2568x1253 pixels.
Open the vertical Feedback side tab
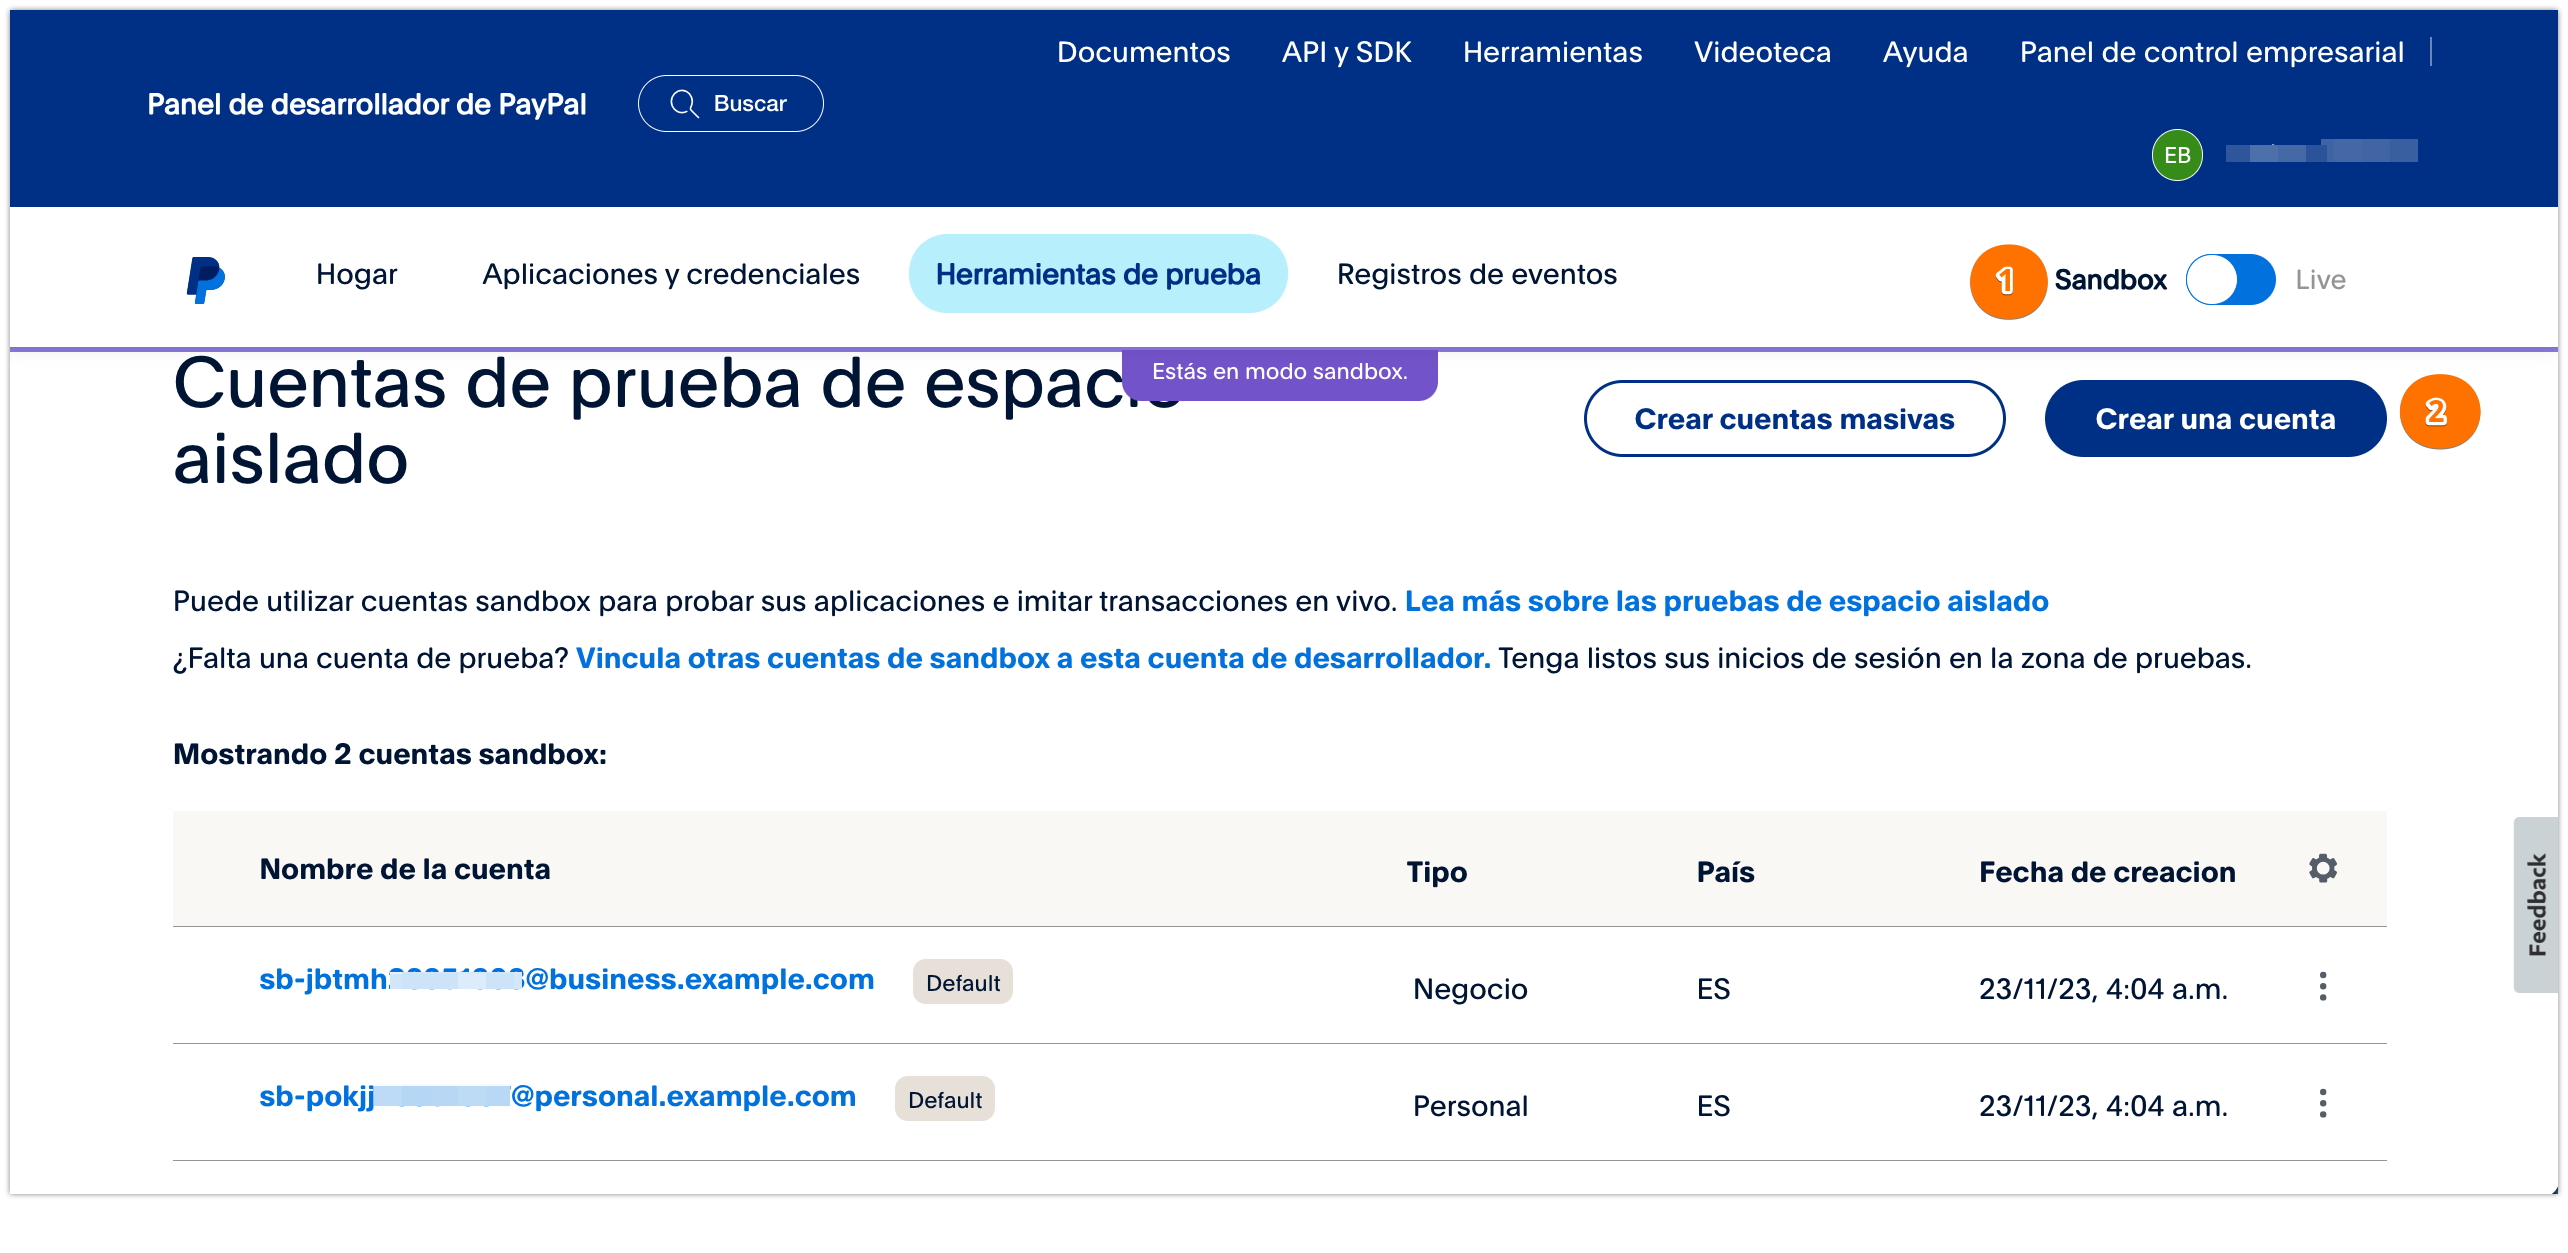pyautogui.click(x=2536, y=904)
